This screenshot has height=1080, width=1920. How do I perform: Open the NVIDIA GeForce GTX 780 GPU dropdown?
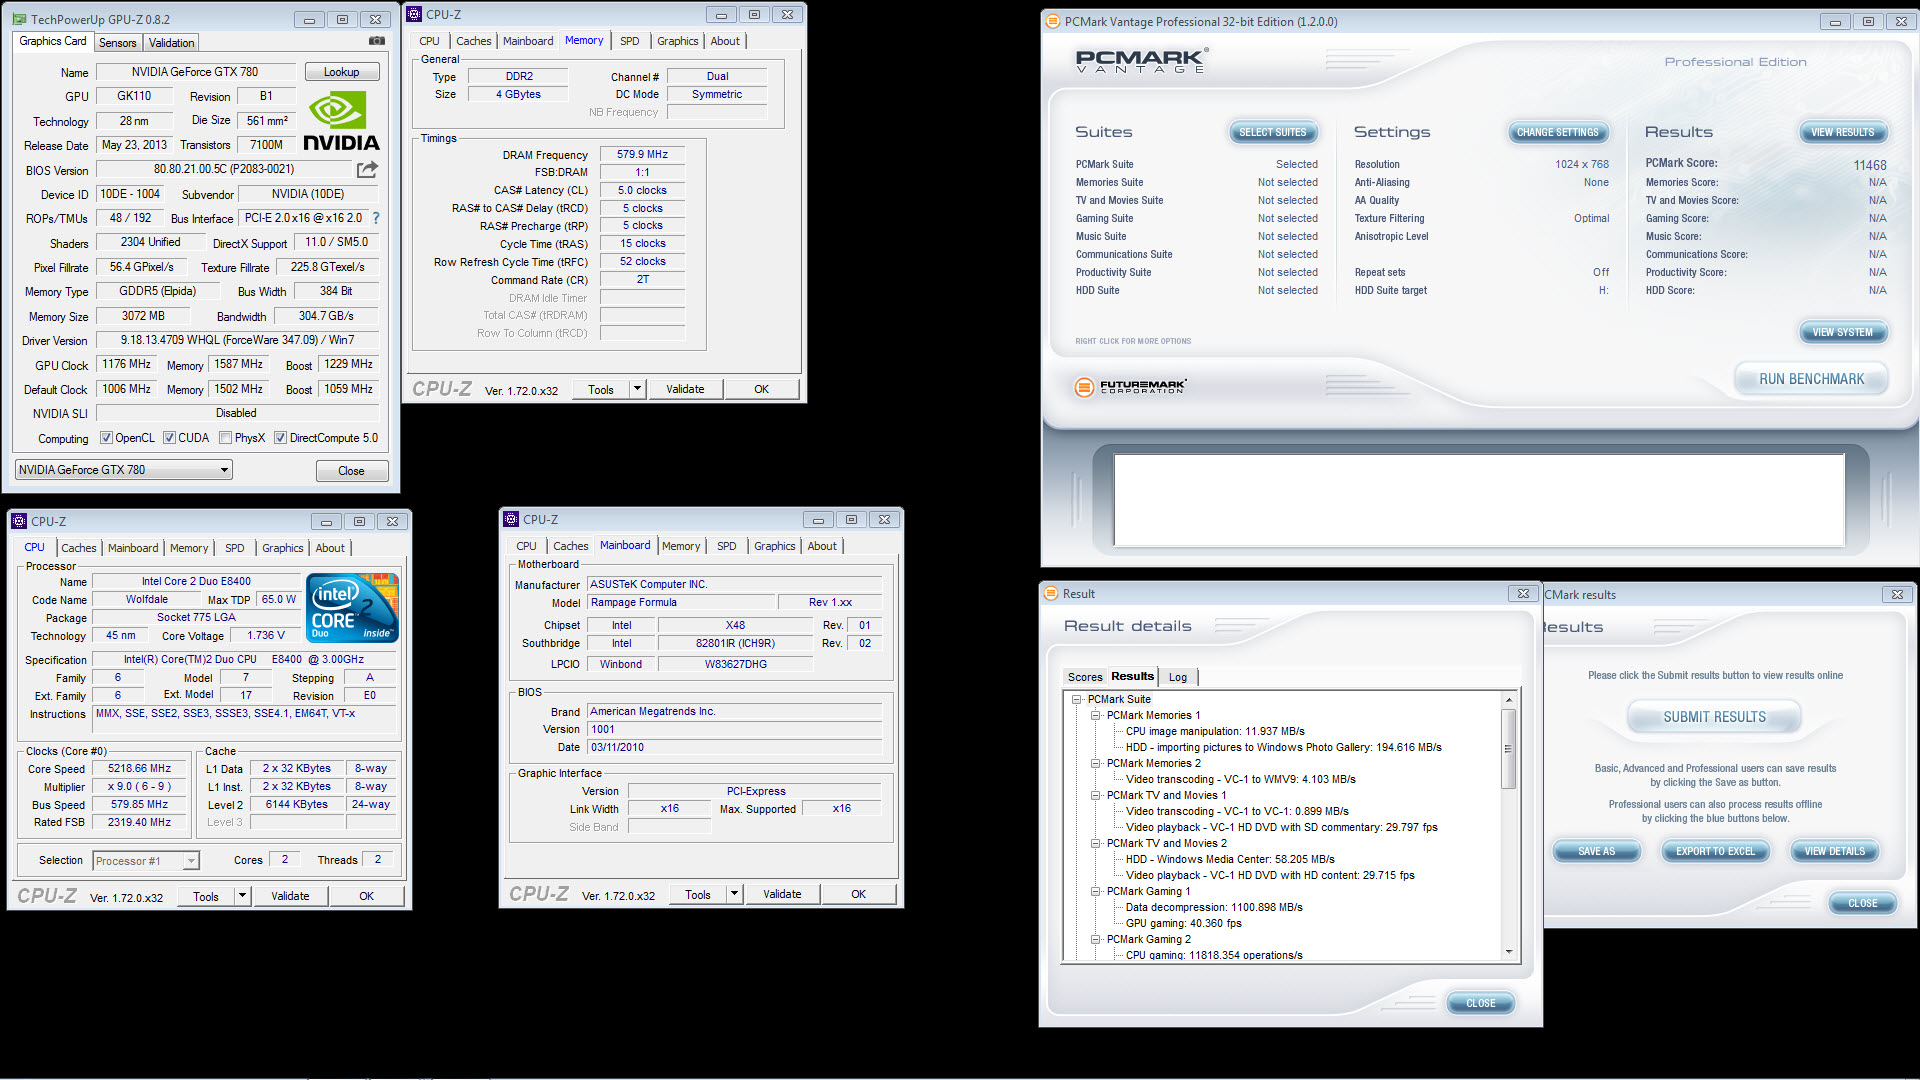(x=124, y=470)
